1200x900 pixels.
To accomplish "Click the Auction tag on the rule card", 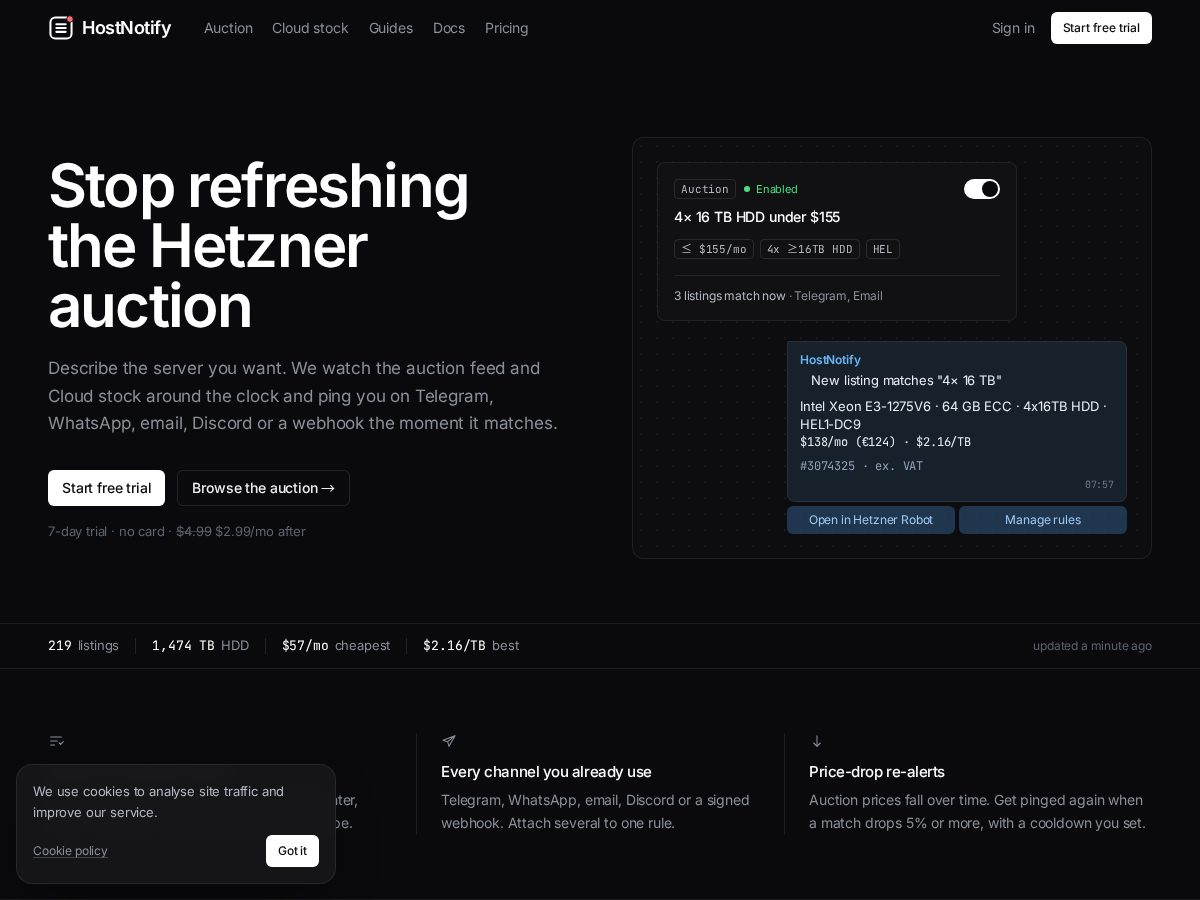I will pyautogui.click(x=705, y=189).
